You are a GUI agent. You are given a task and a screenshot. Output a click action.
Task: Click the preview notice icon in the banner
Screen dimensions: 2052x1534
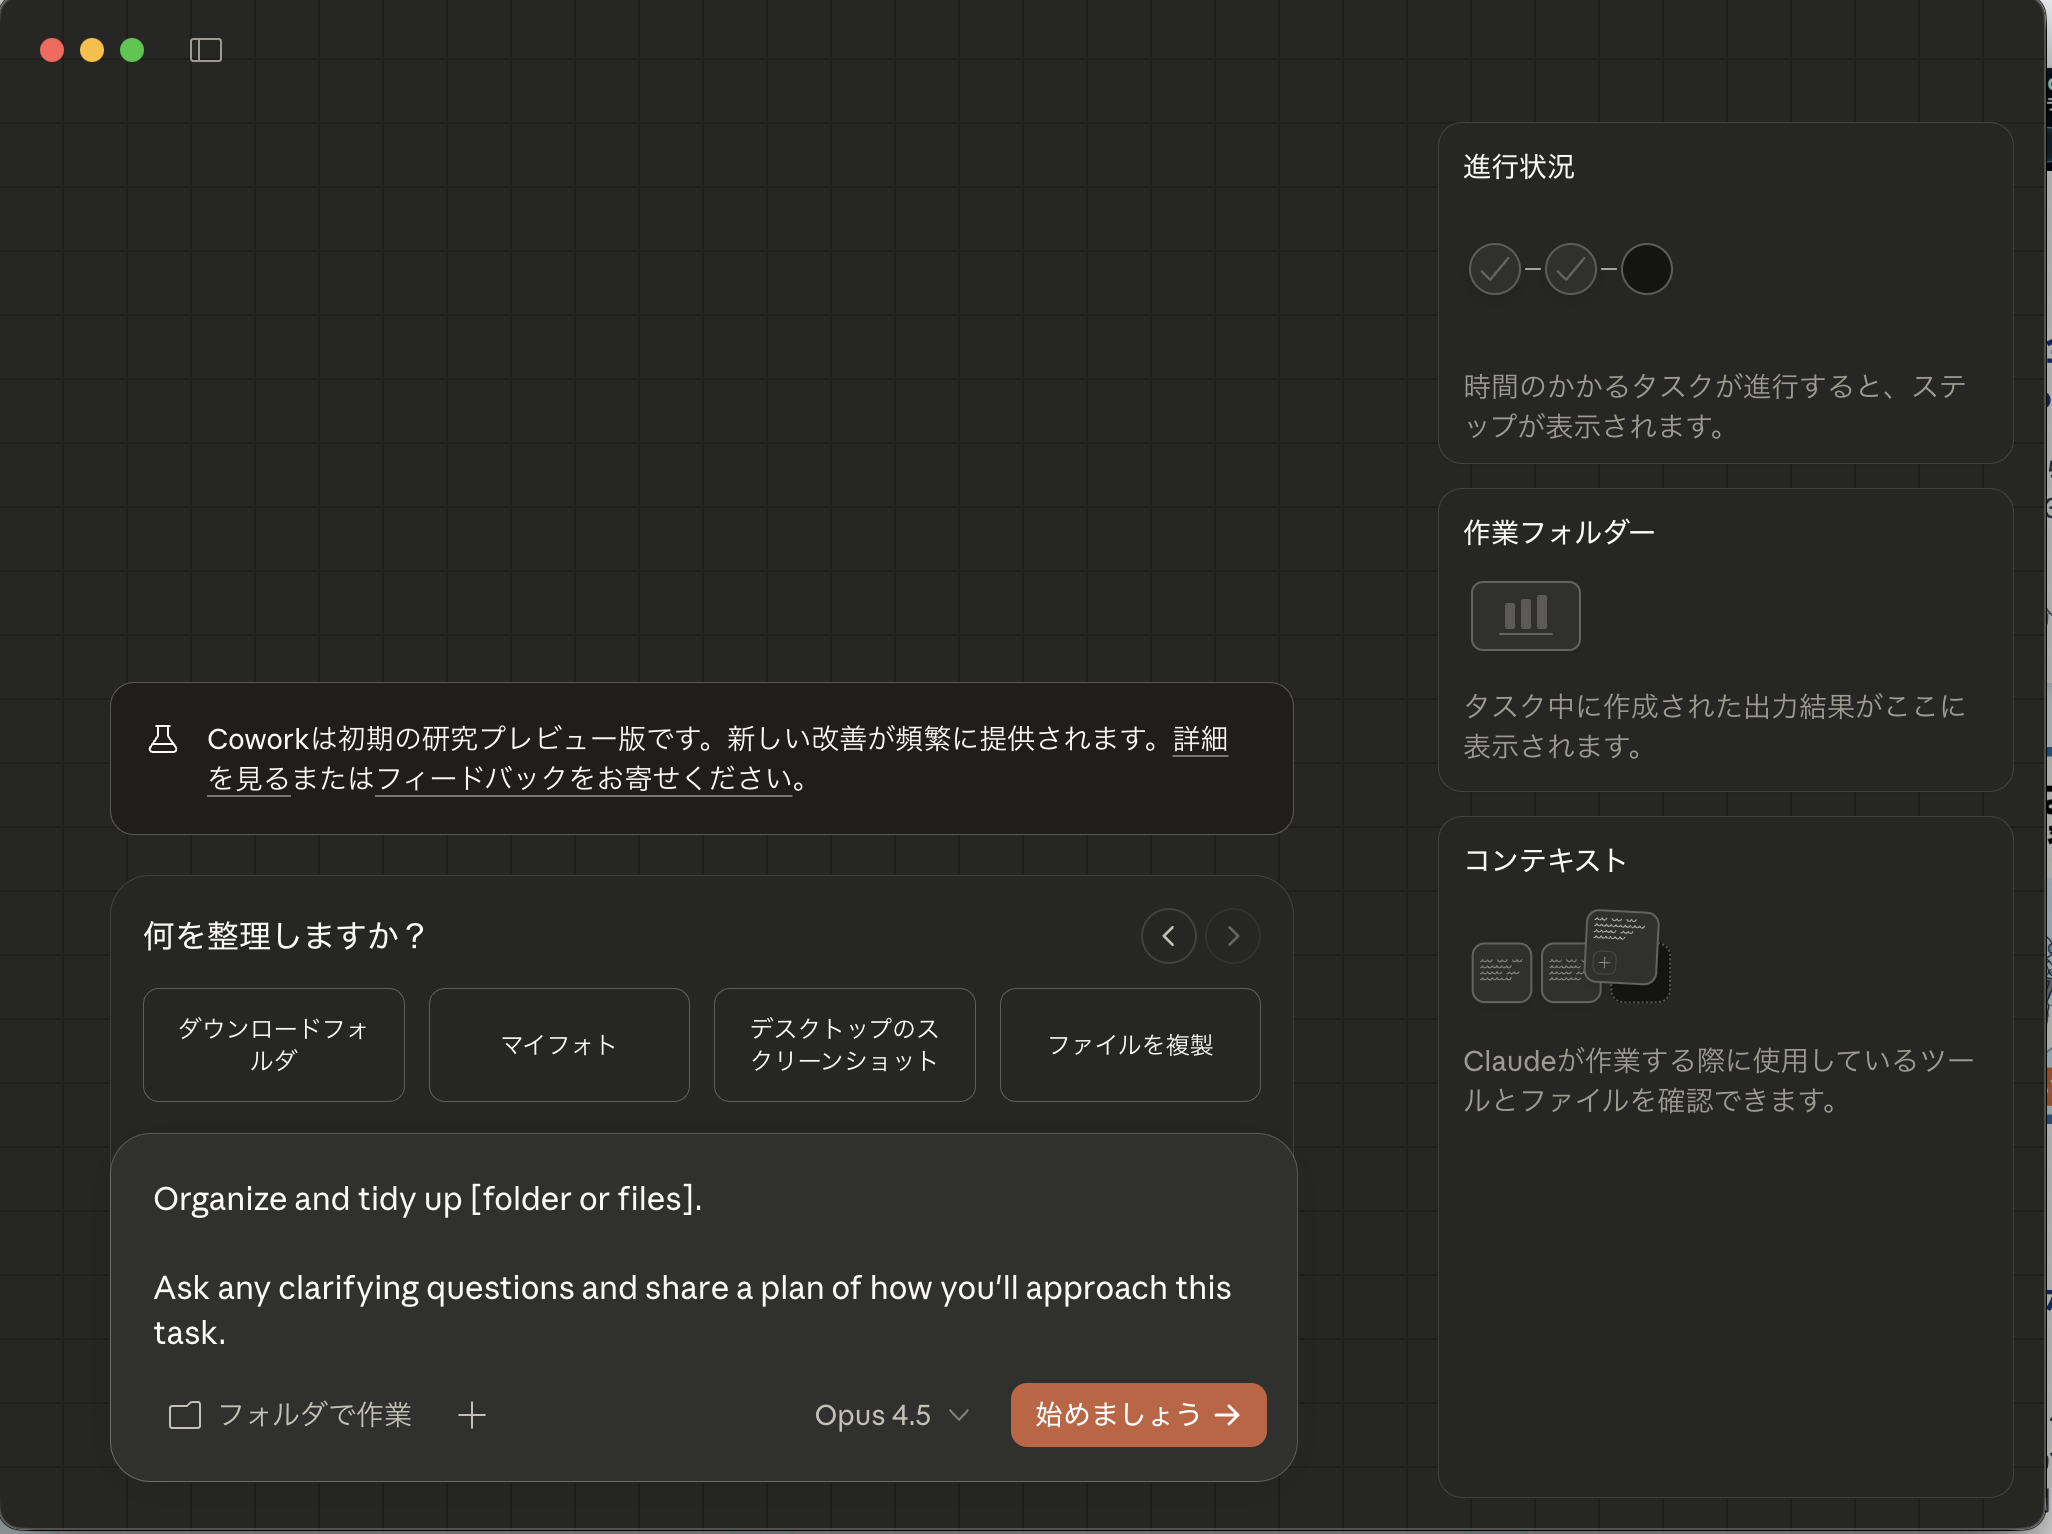[164, 738]
